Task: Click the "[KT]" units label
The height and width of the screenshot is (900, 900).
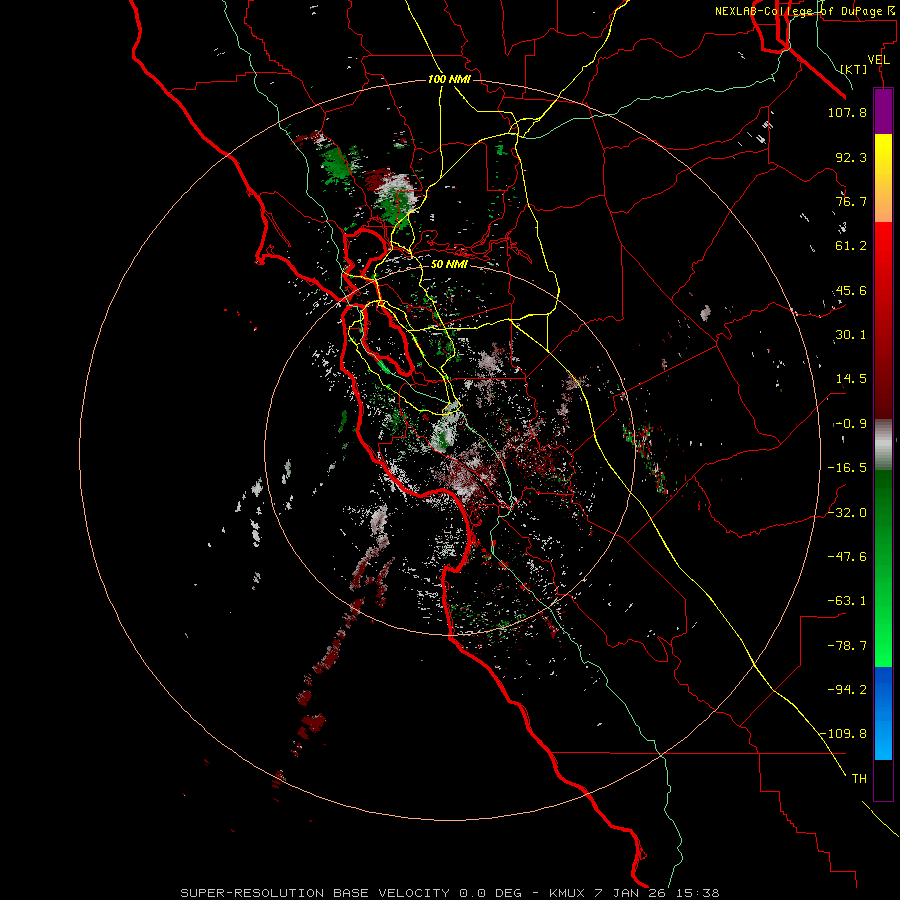Action: (854, 69)
